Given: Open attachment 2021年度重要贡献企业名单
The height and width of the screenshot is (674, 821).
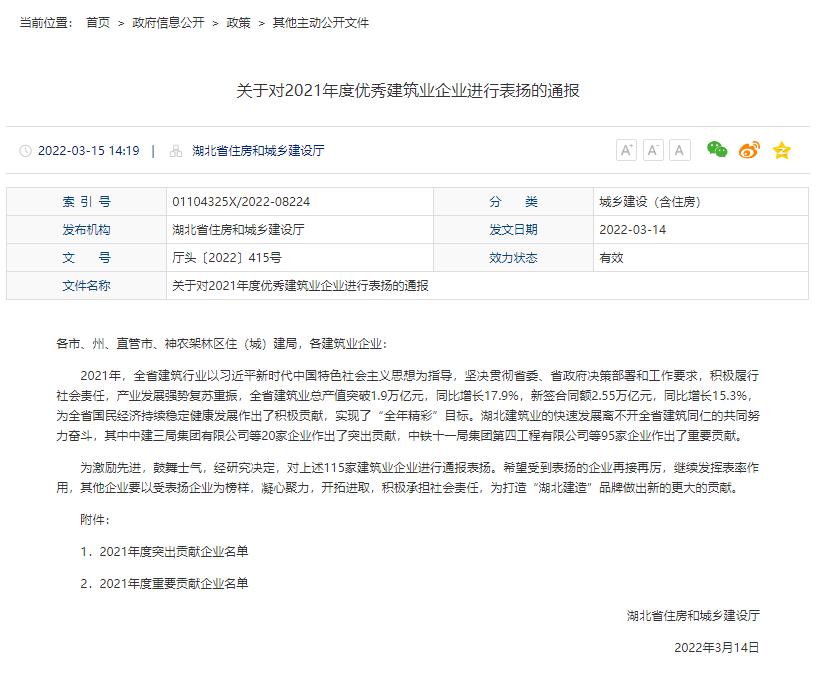Looking at the screenshot, I should (173, 583).
